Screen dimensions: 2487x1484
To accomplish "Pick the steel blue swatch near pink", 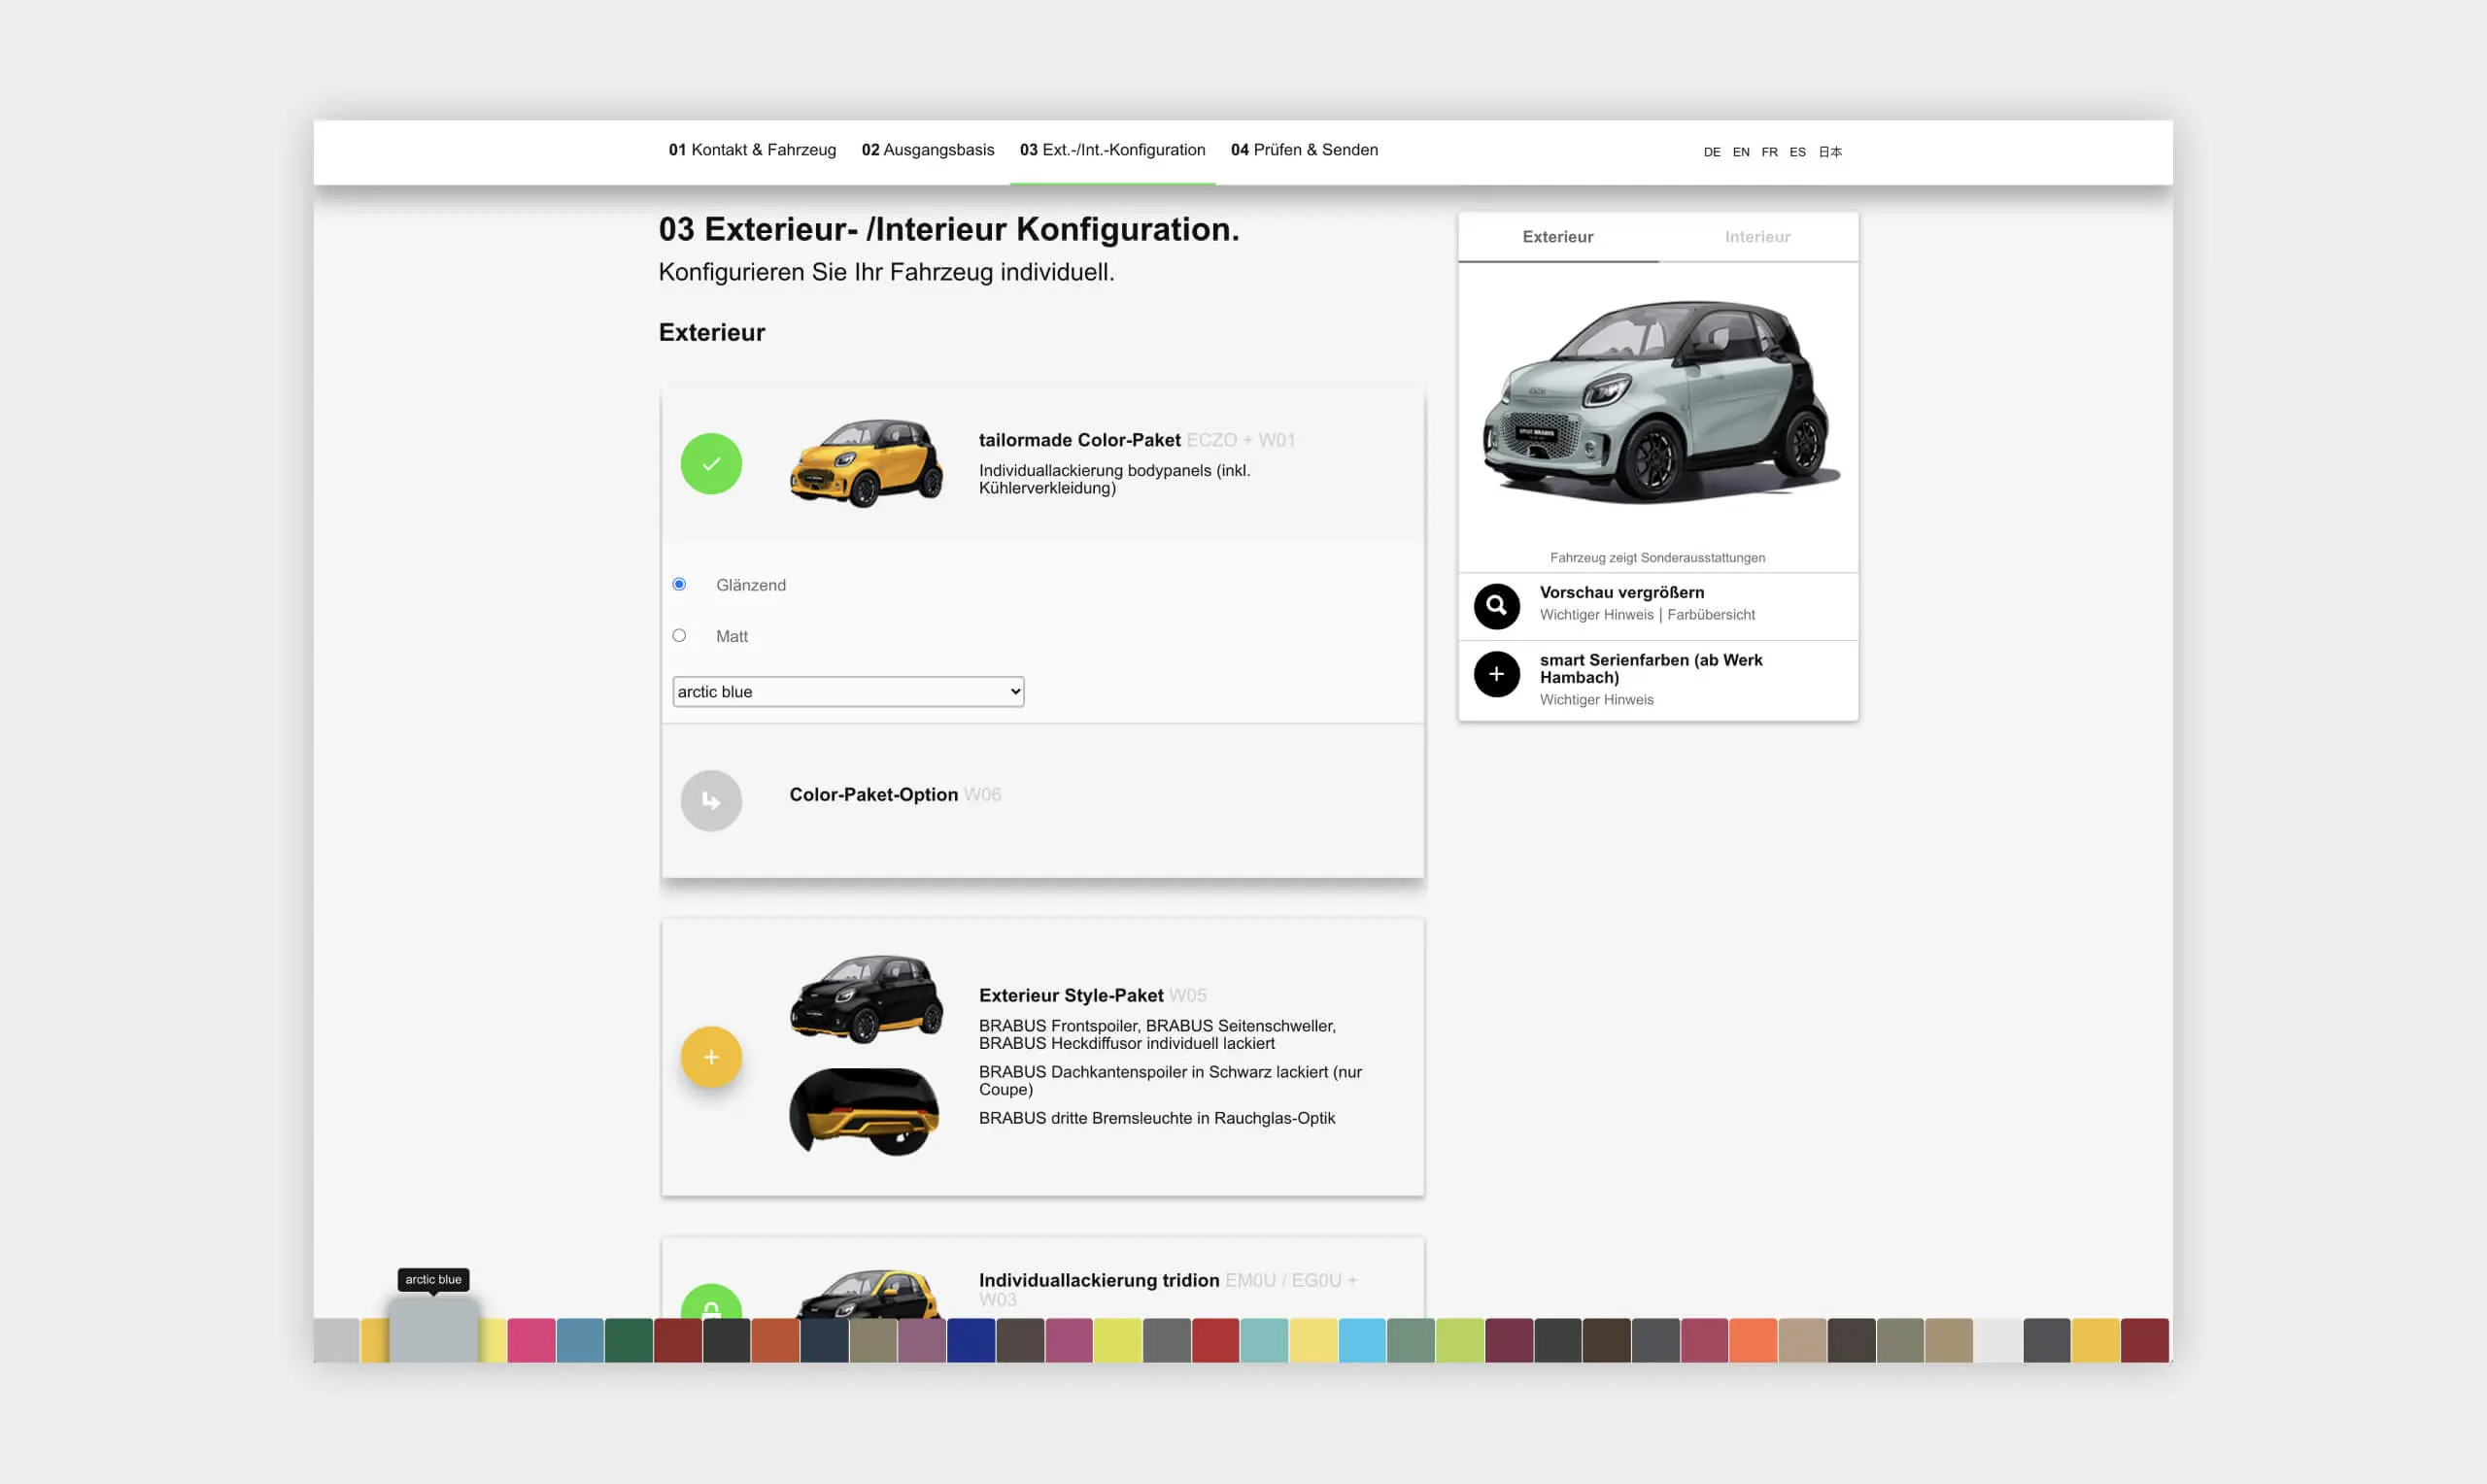I will (580, 1340).
